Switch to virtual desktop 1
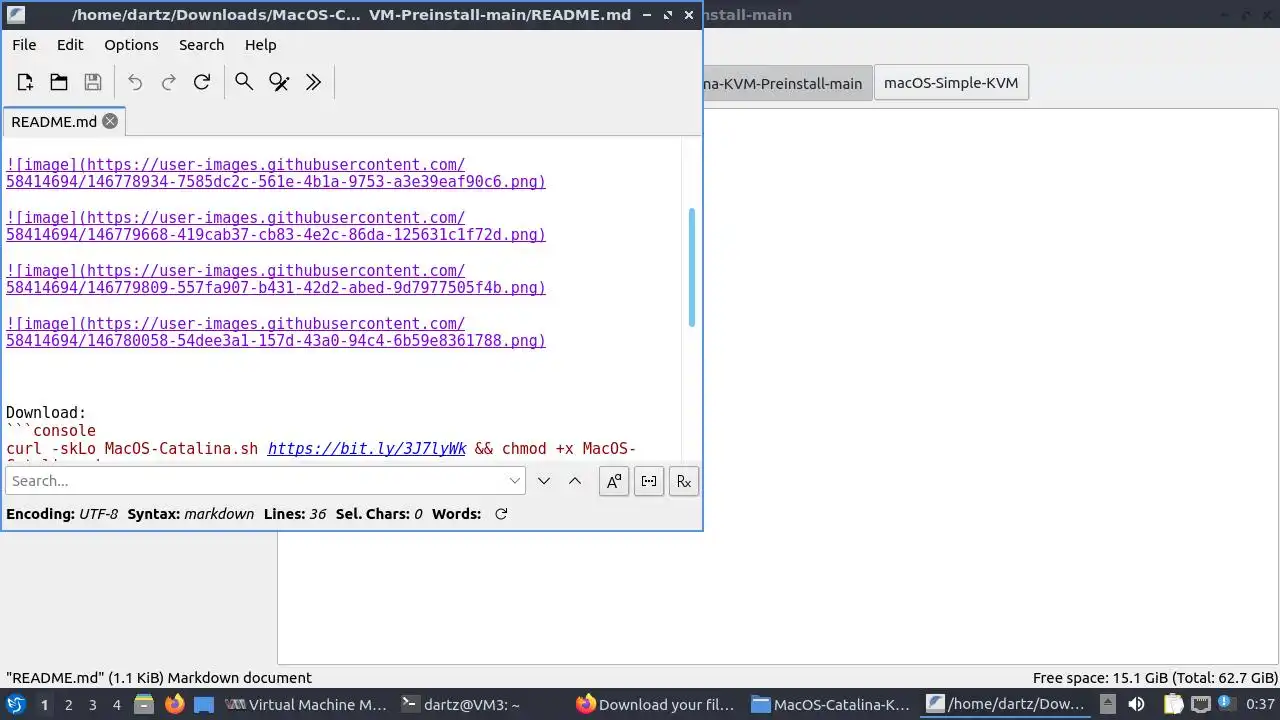 (44, 705)
